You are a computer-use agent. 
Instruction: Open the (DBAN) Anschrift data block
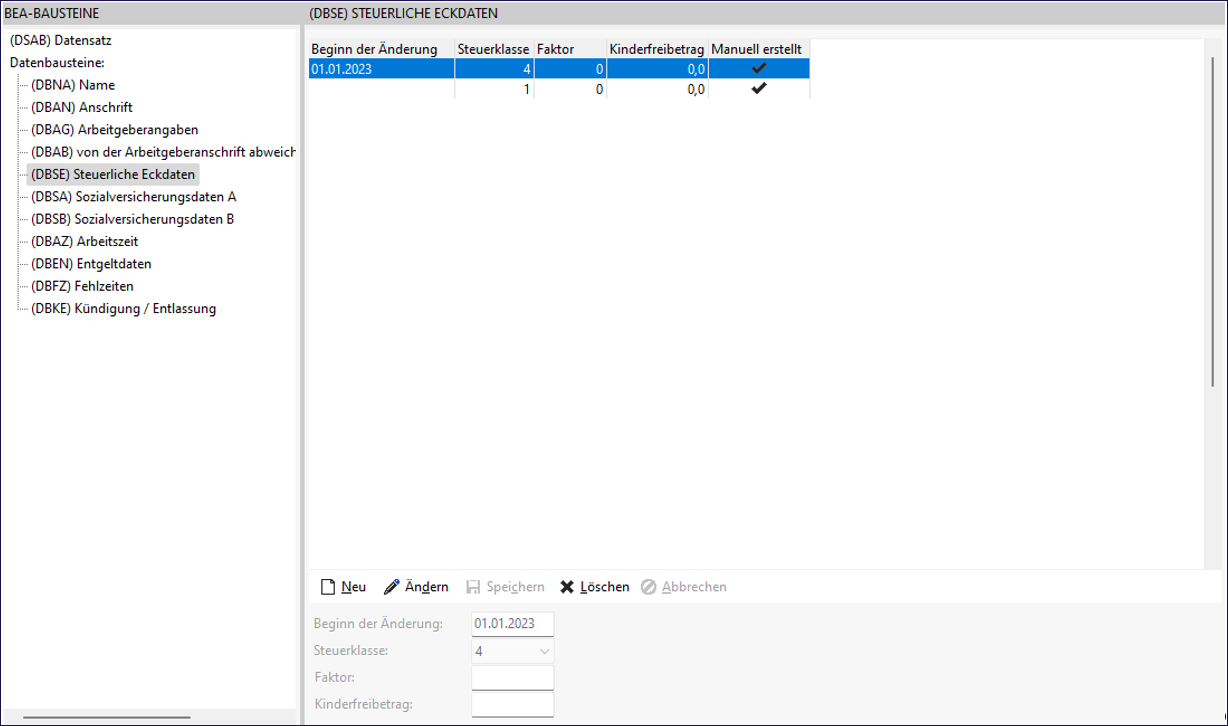pyautogui.click(x=82, y=107)
